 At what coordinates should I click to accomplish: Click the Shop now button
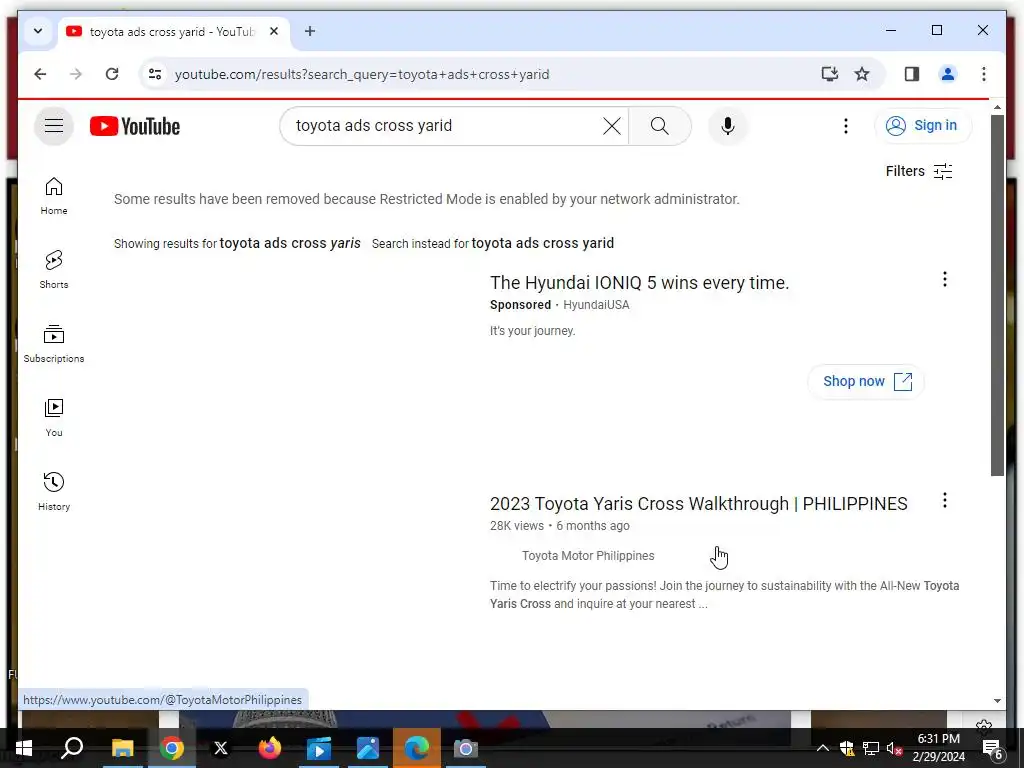tap(866, 381)
